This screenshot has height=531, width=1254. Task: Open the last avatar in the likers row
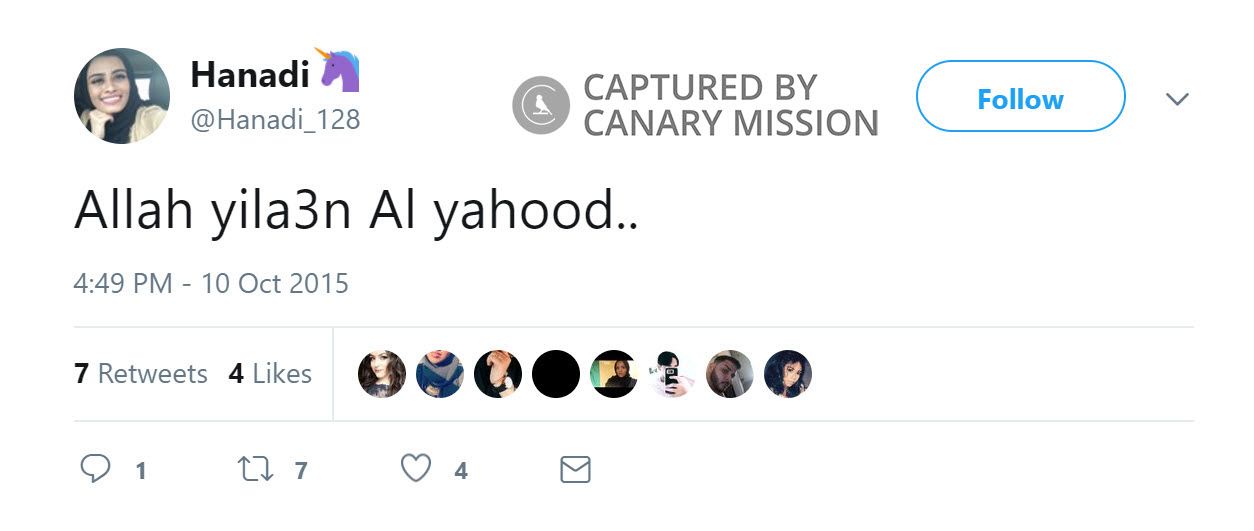(x=788, y=374)
